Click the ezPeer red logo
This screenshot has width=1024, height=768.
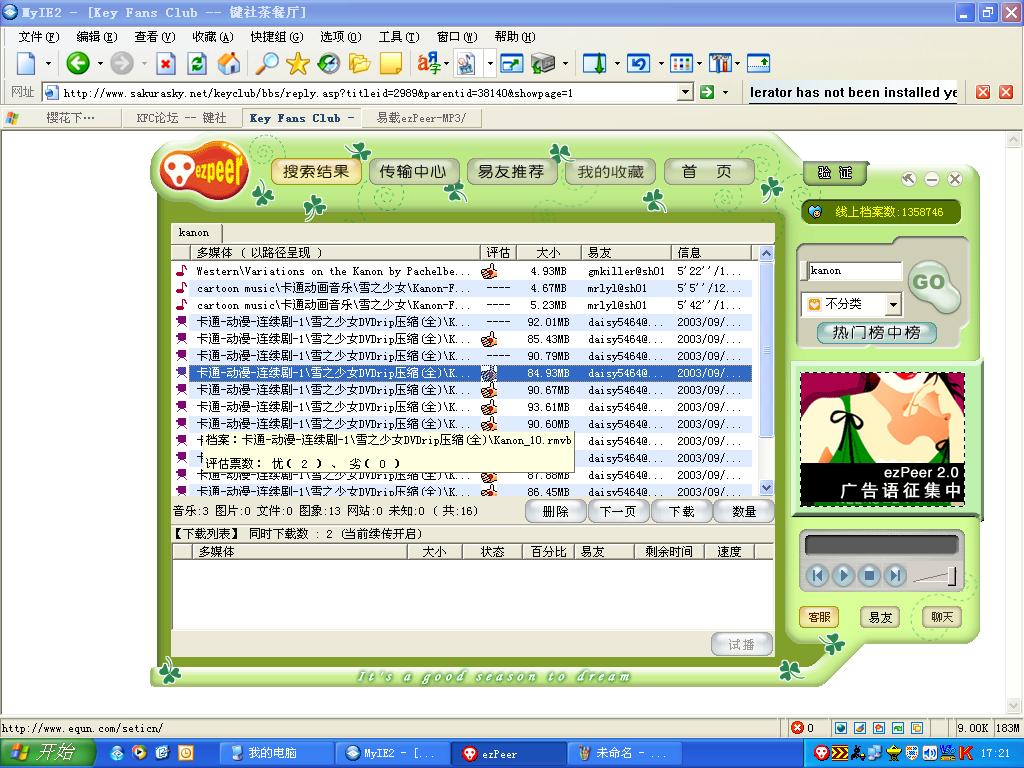[204, 170]
